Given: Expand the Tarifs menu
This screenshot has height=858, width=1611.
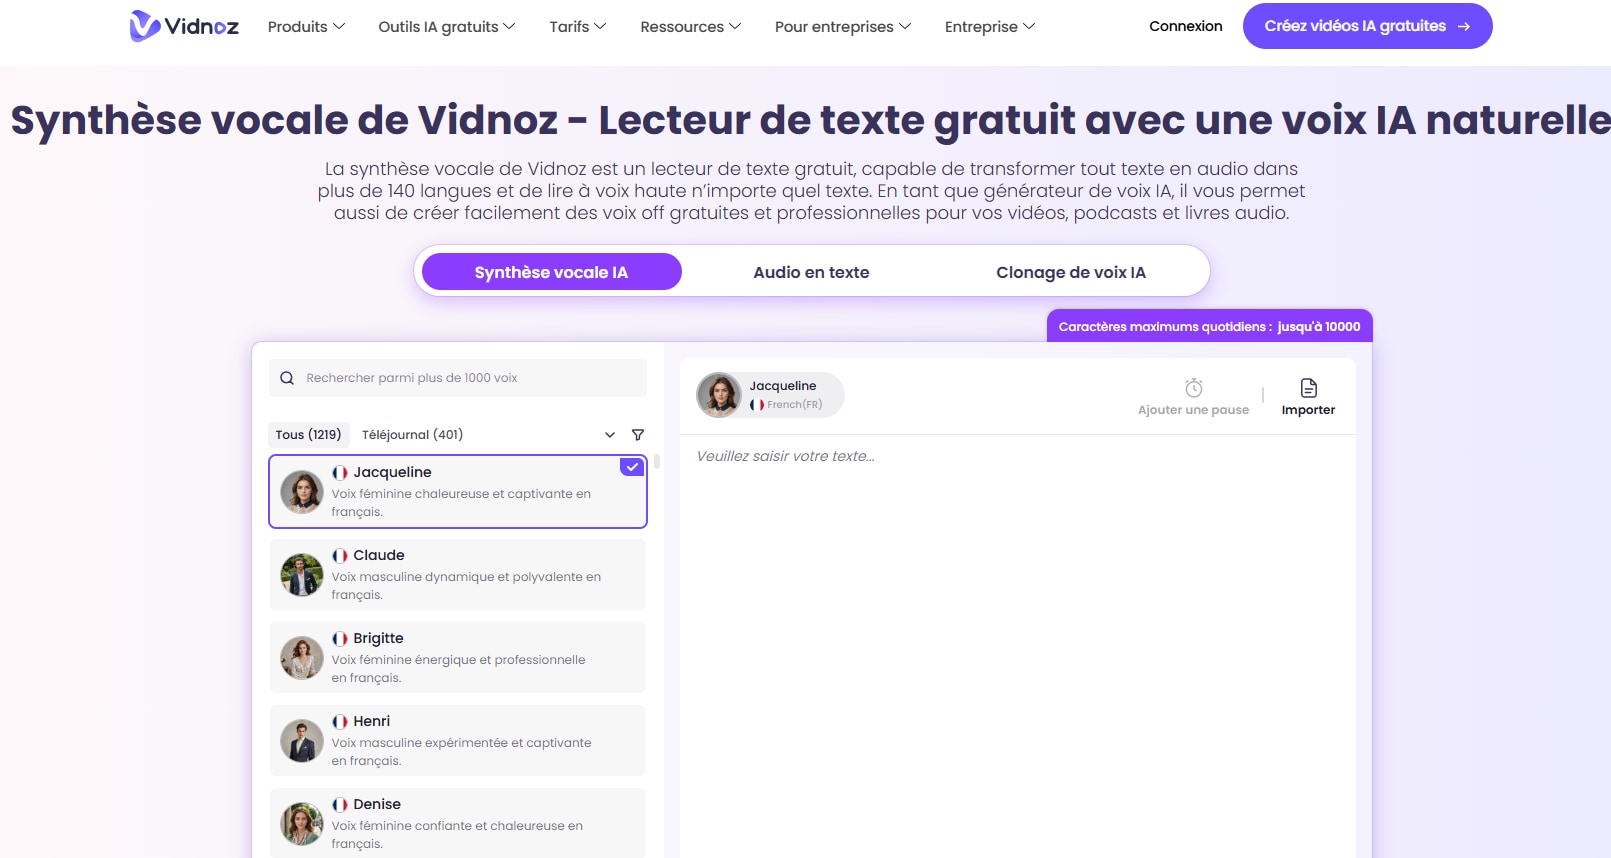Looking at the screenshot, I should coord(578,27).
